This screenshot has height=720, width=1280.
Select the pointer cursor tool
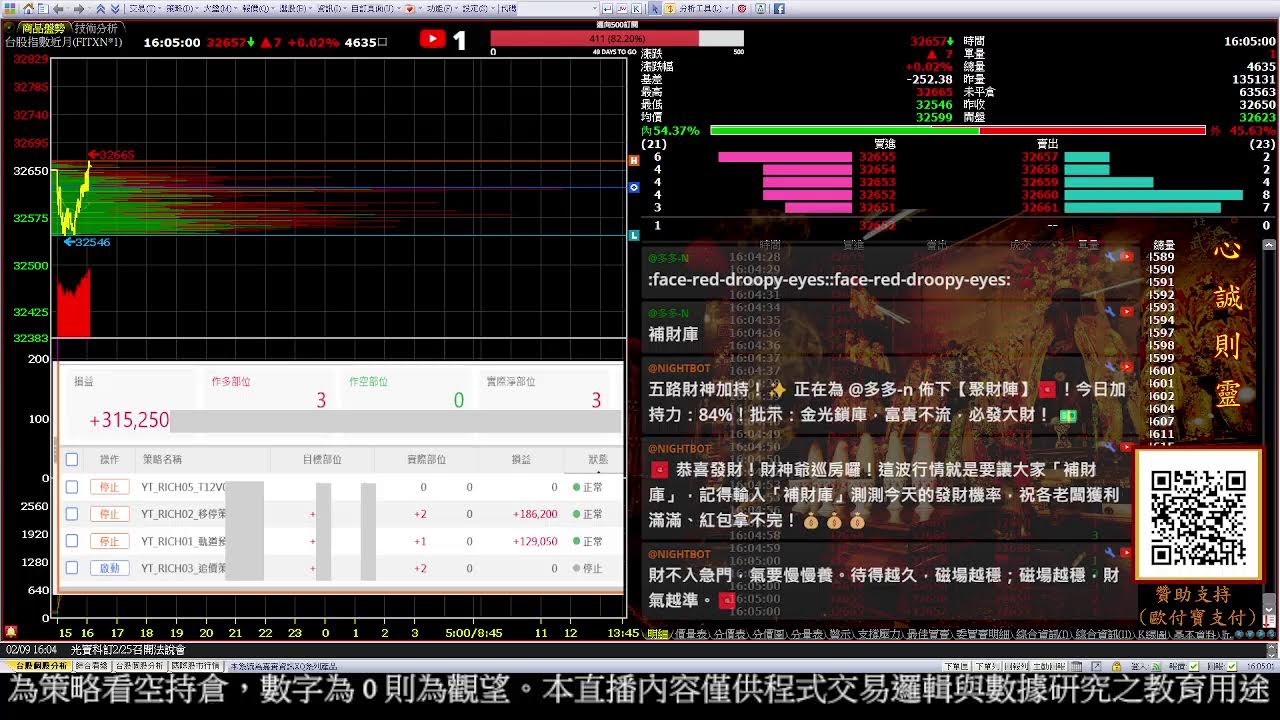pos(654,8)
